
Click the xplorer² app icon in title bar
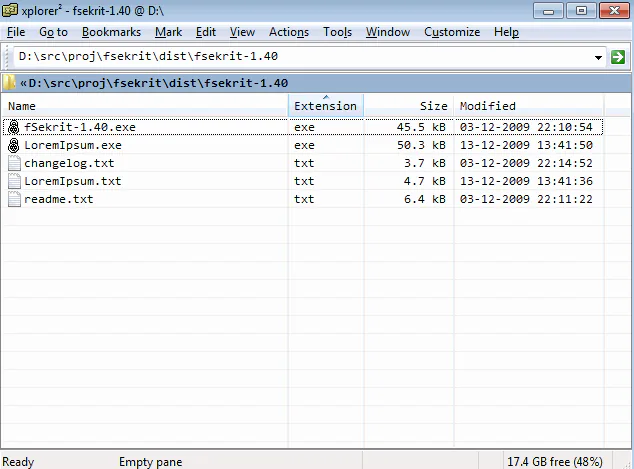(x=10, y=10)
